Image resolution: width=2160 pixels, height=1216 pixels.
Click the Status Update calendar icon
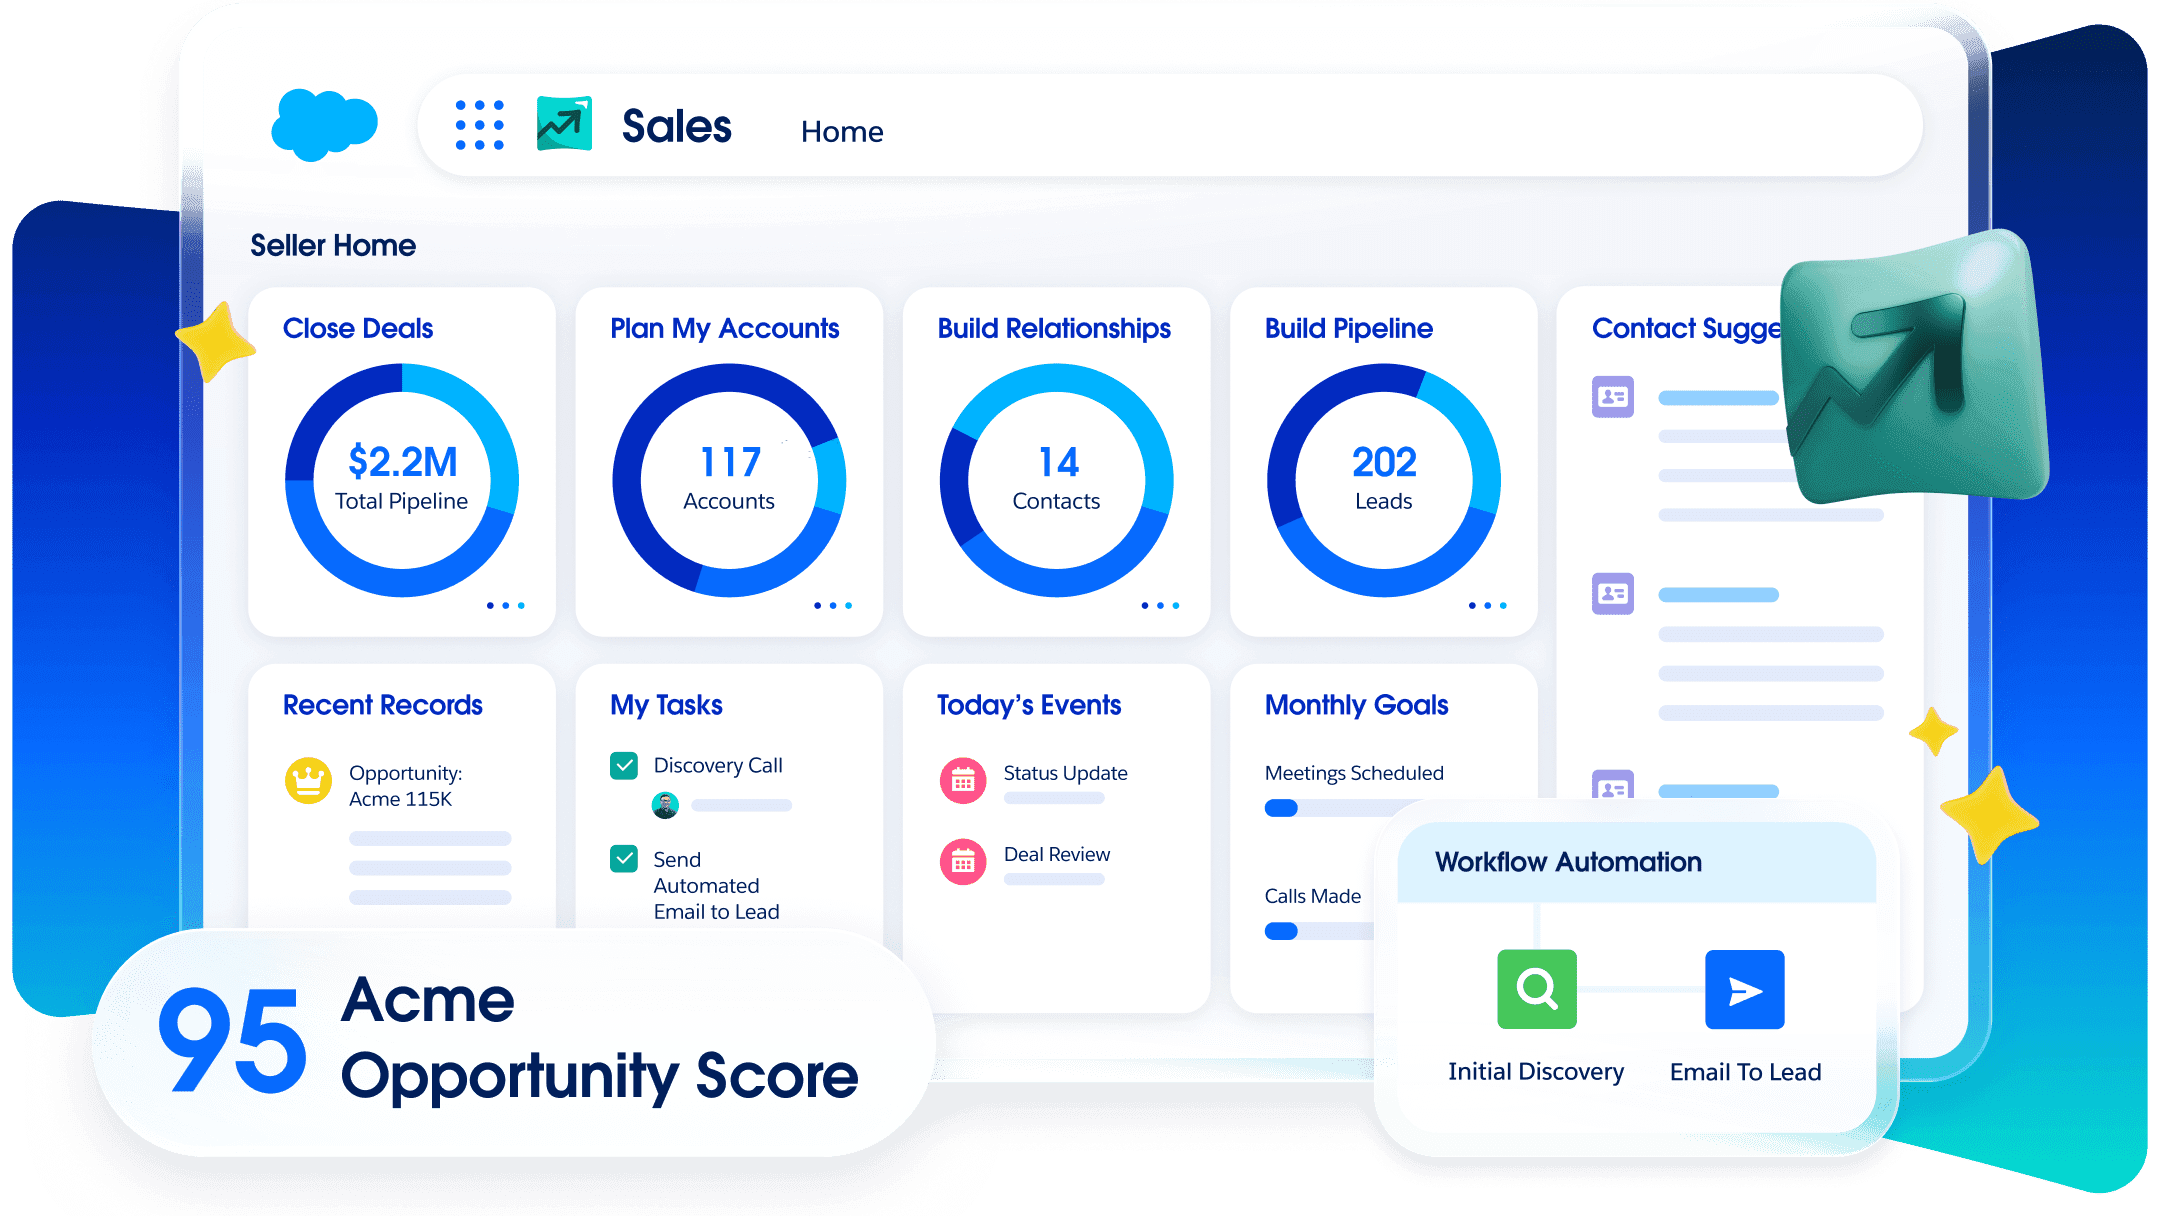(963, 781)
